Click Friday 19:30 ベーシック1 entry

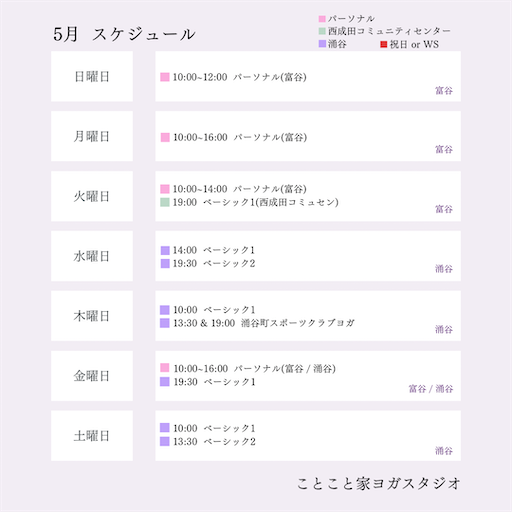(208, 382)
